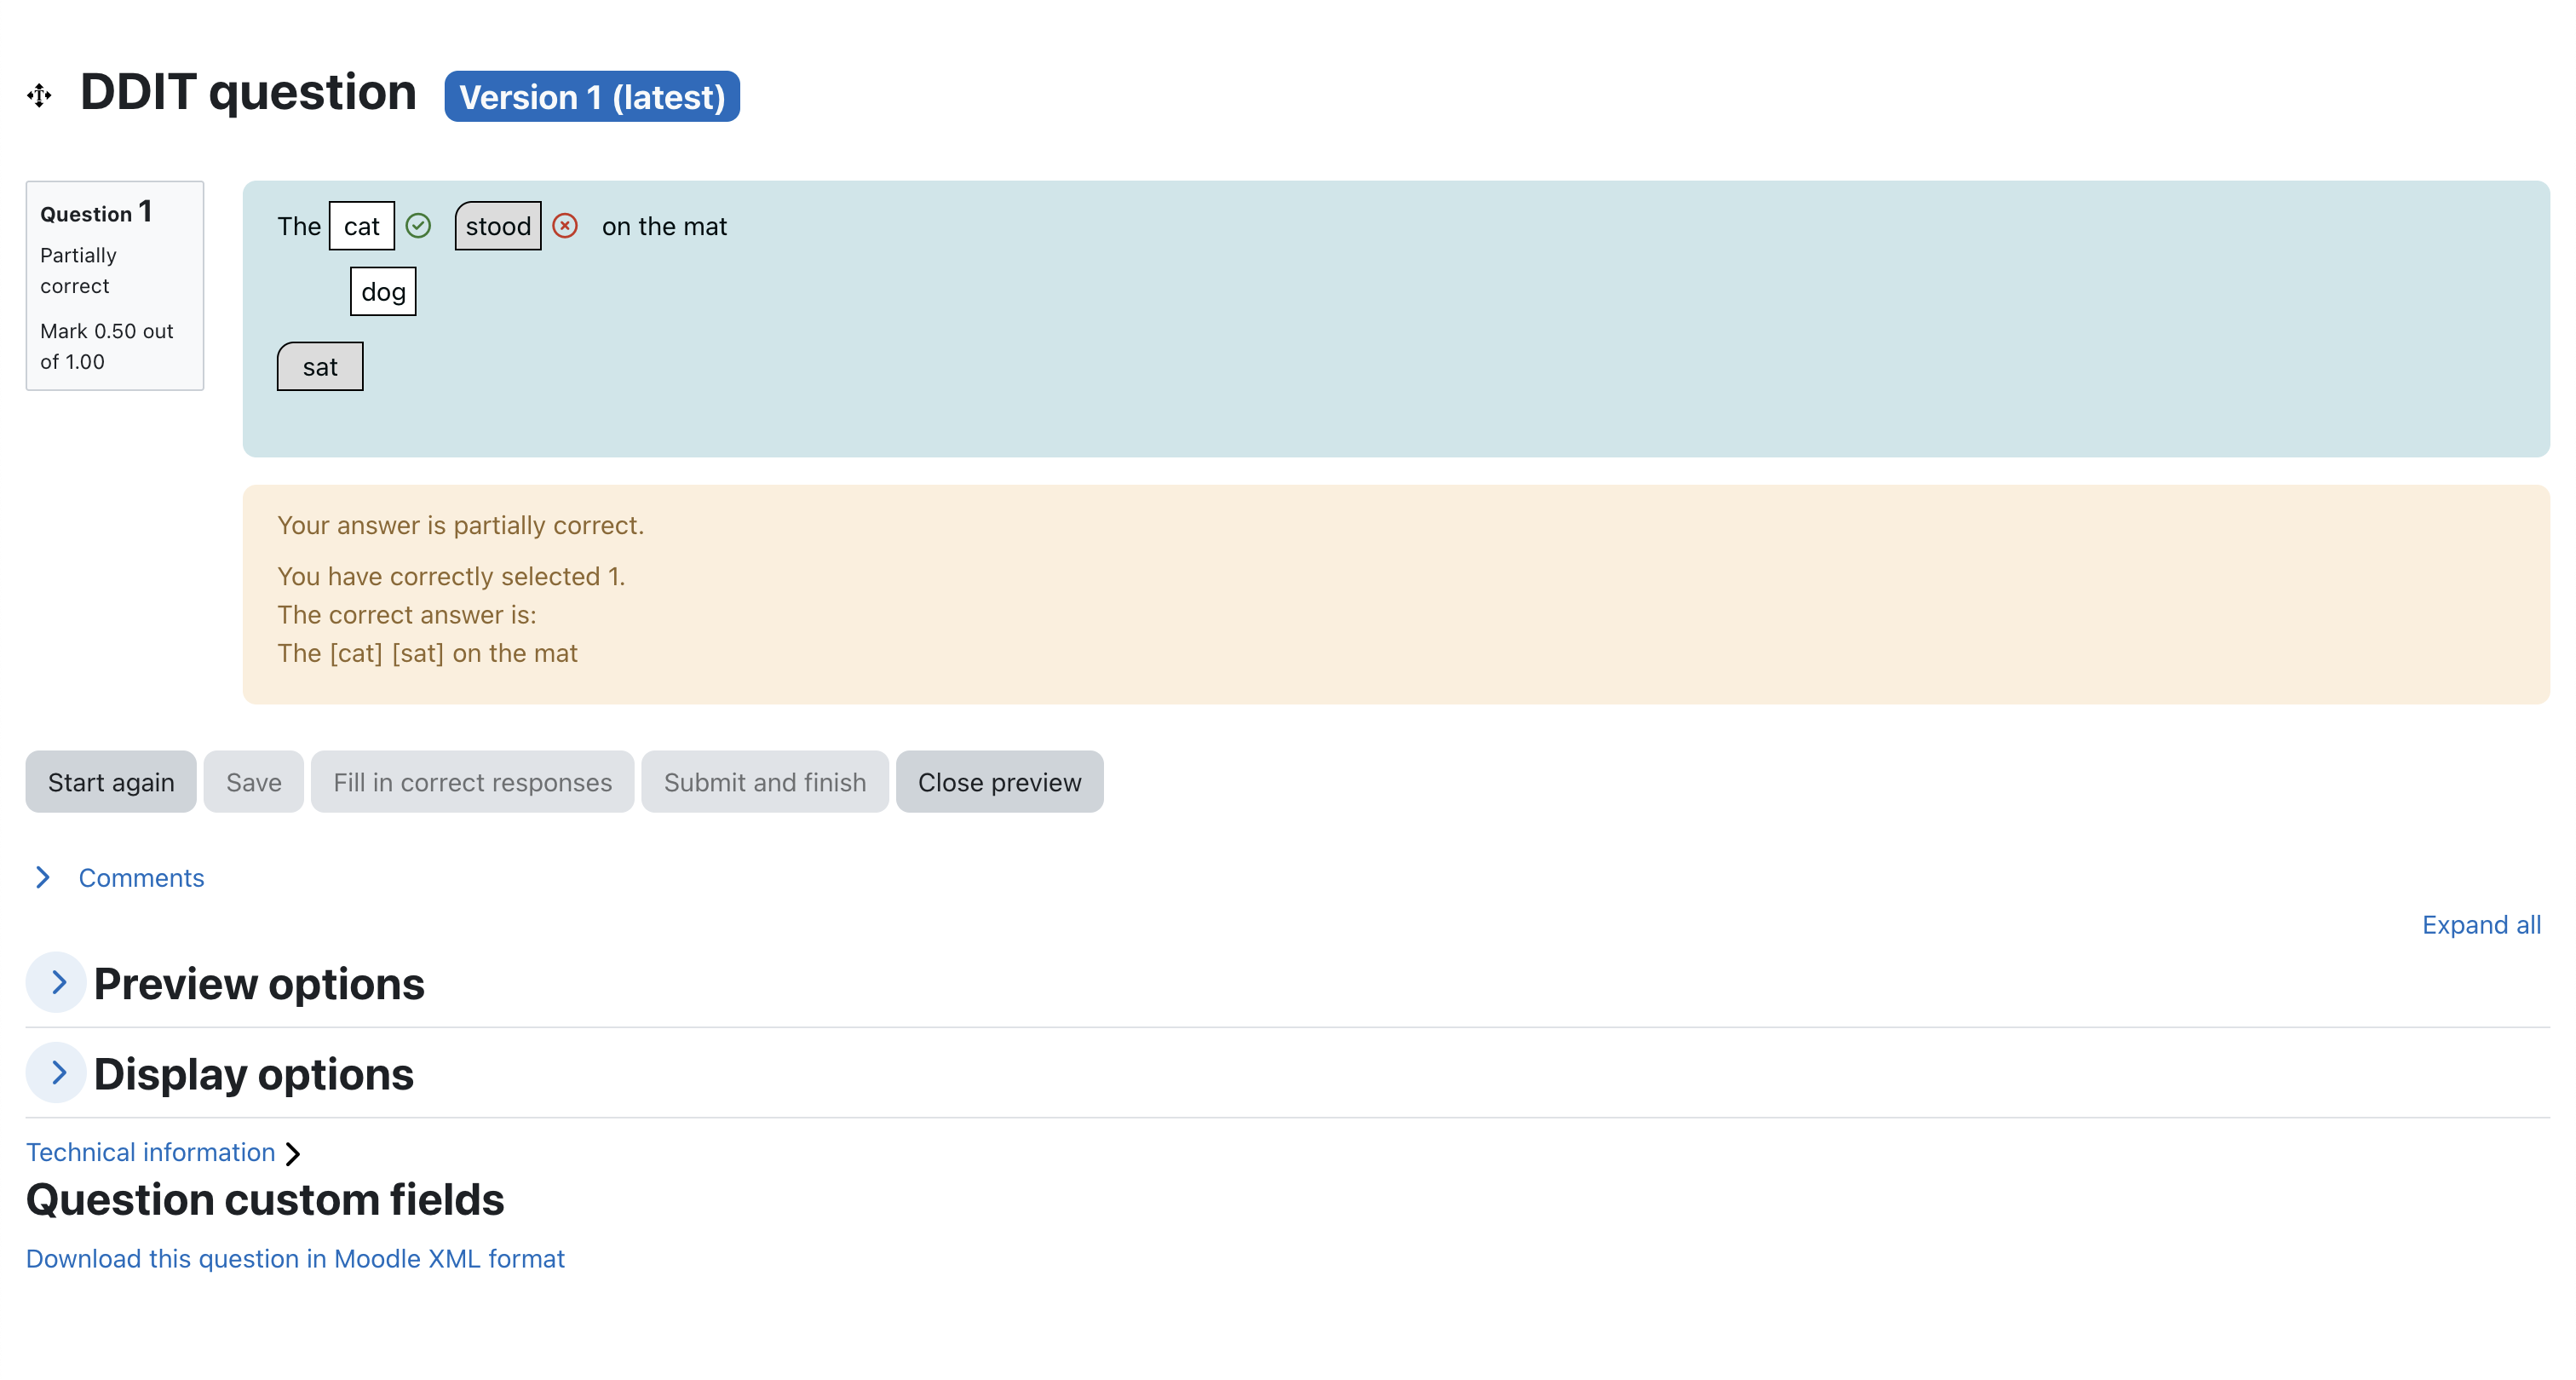Expand arrow next to Technical information

click(x=292, y=1154)
